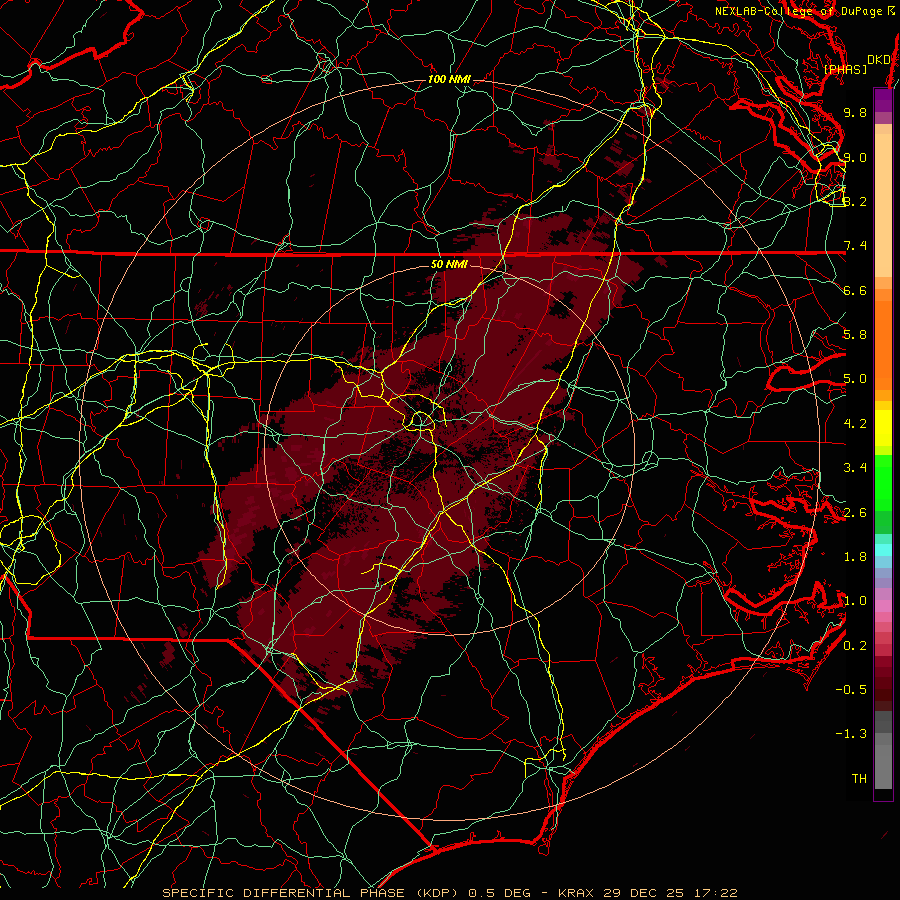The width and height of the screenshot is (900, 900).
Task: Click the 100 NMI range ring label
Action: (449, 79)
